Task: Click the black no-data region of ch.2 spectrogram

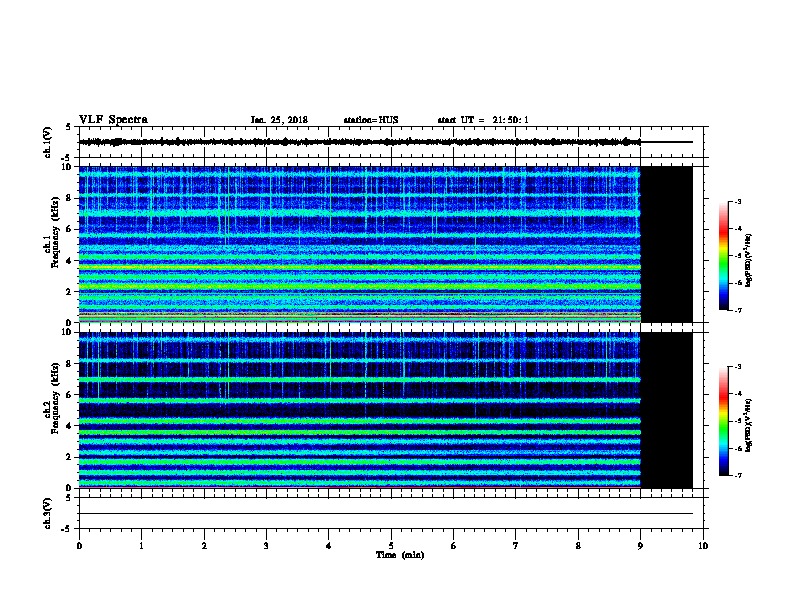Action: tap(667, 410)
